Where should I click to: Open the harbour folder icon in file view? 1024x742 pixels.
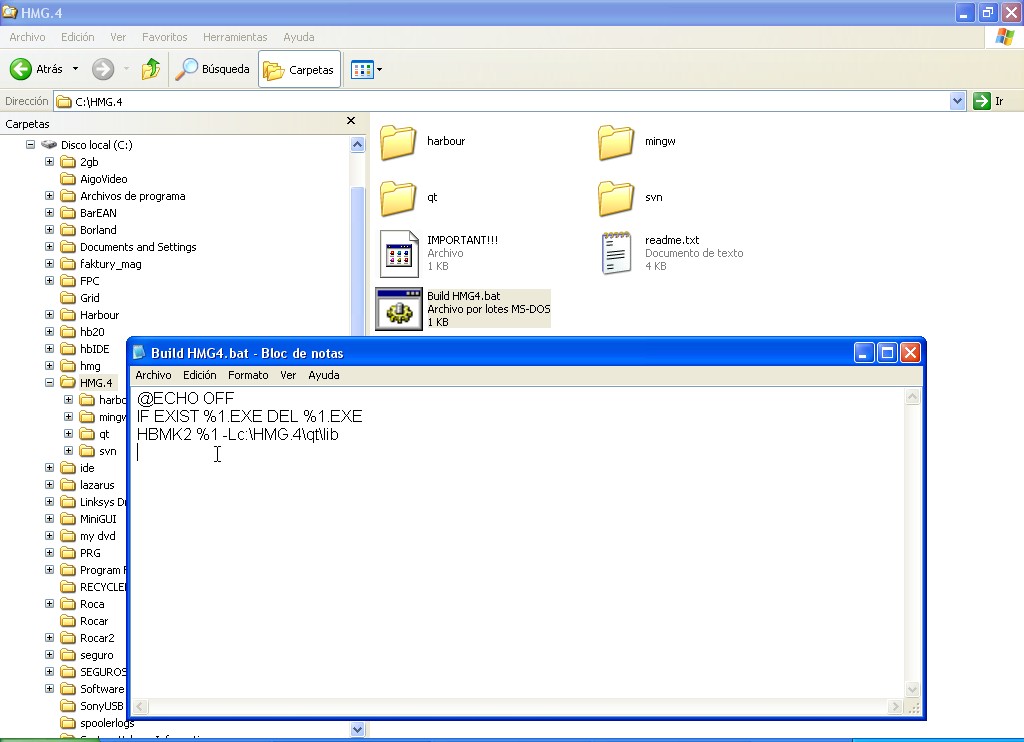(x=398, y=142)
